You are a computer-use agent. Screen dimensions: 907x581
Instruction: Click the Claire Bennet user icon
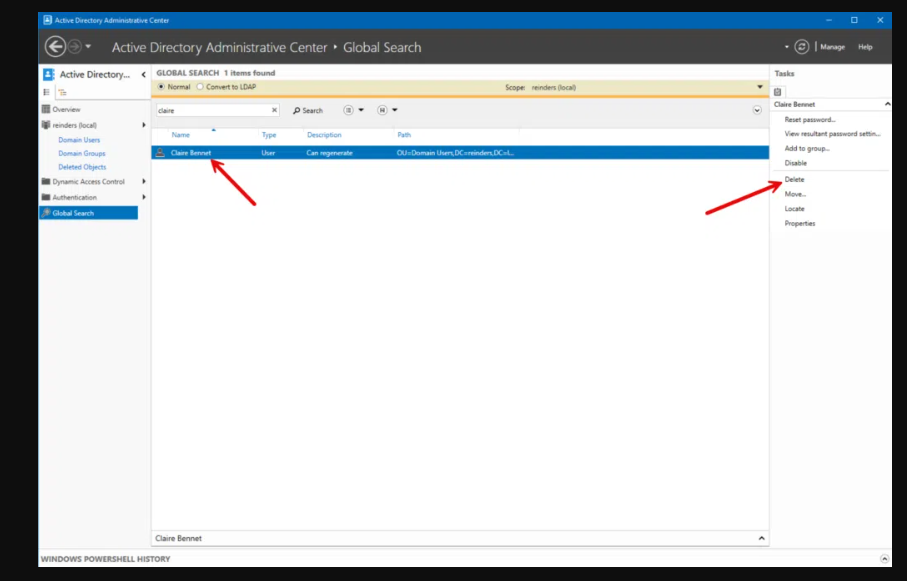(160, 153)
